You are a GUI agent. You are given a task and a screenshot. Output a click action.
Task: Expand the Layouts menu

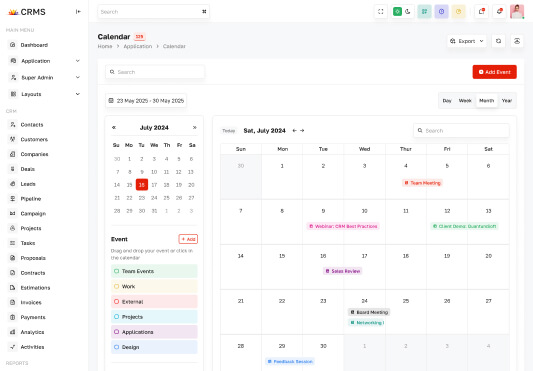(45, 94)
